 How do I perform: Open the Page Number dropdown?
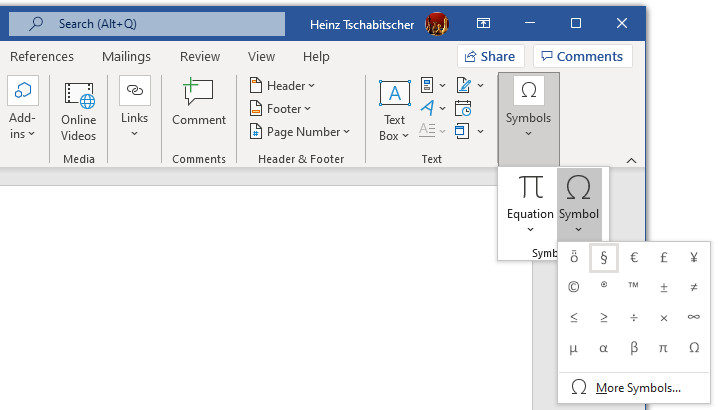coord(299,131)
